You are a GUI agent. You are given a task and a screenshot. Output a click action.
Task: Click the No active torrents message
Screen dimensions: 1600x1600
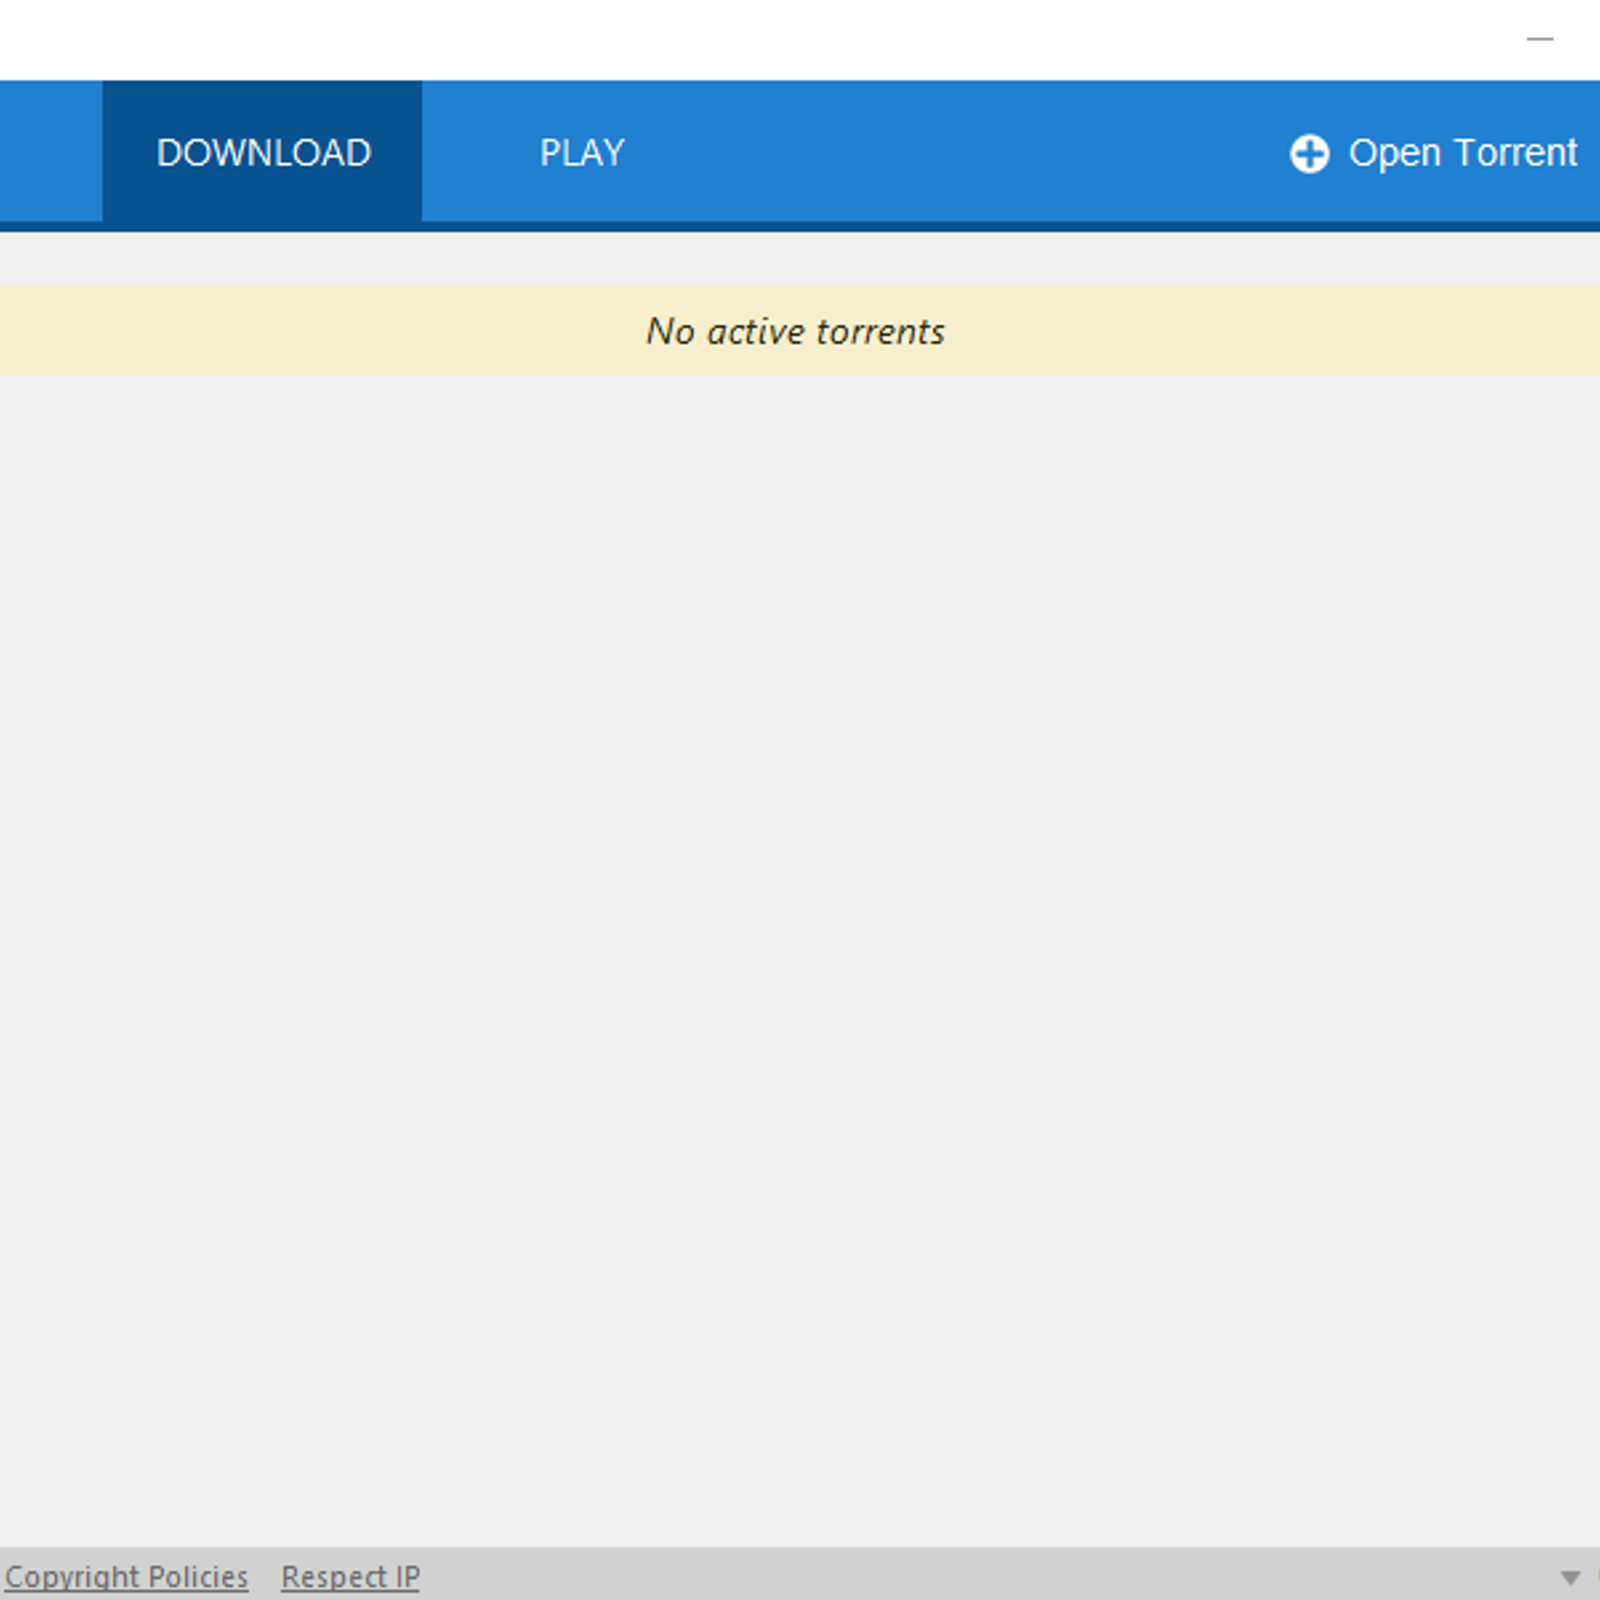pyautogui.click(x=795, y=331)
